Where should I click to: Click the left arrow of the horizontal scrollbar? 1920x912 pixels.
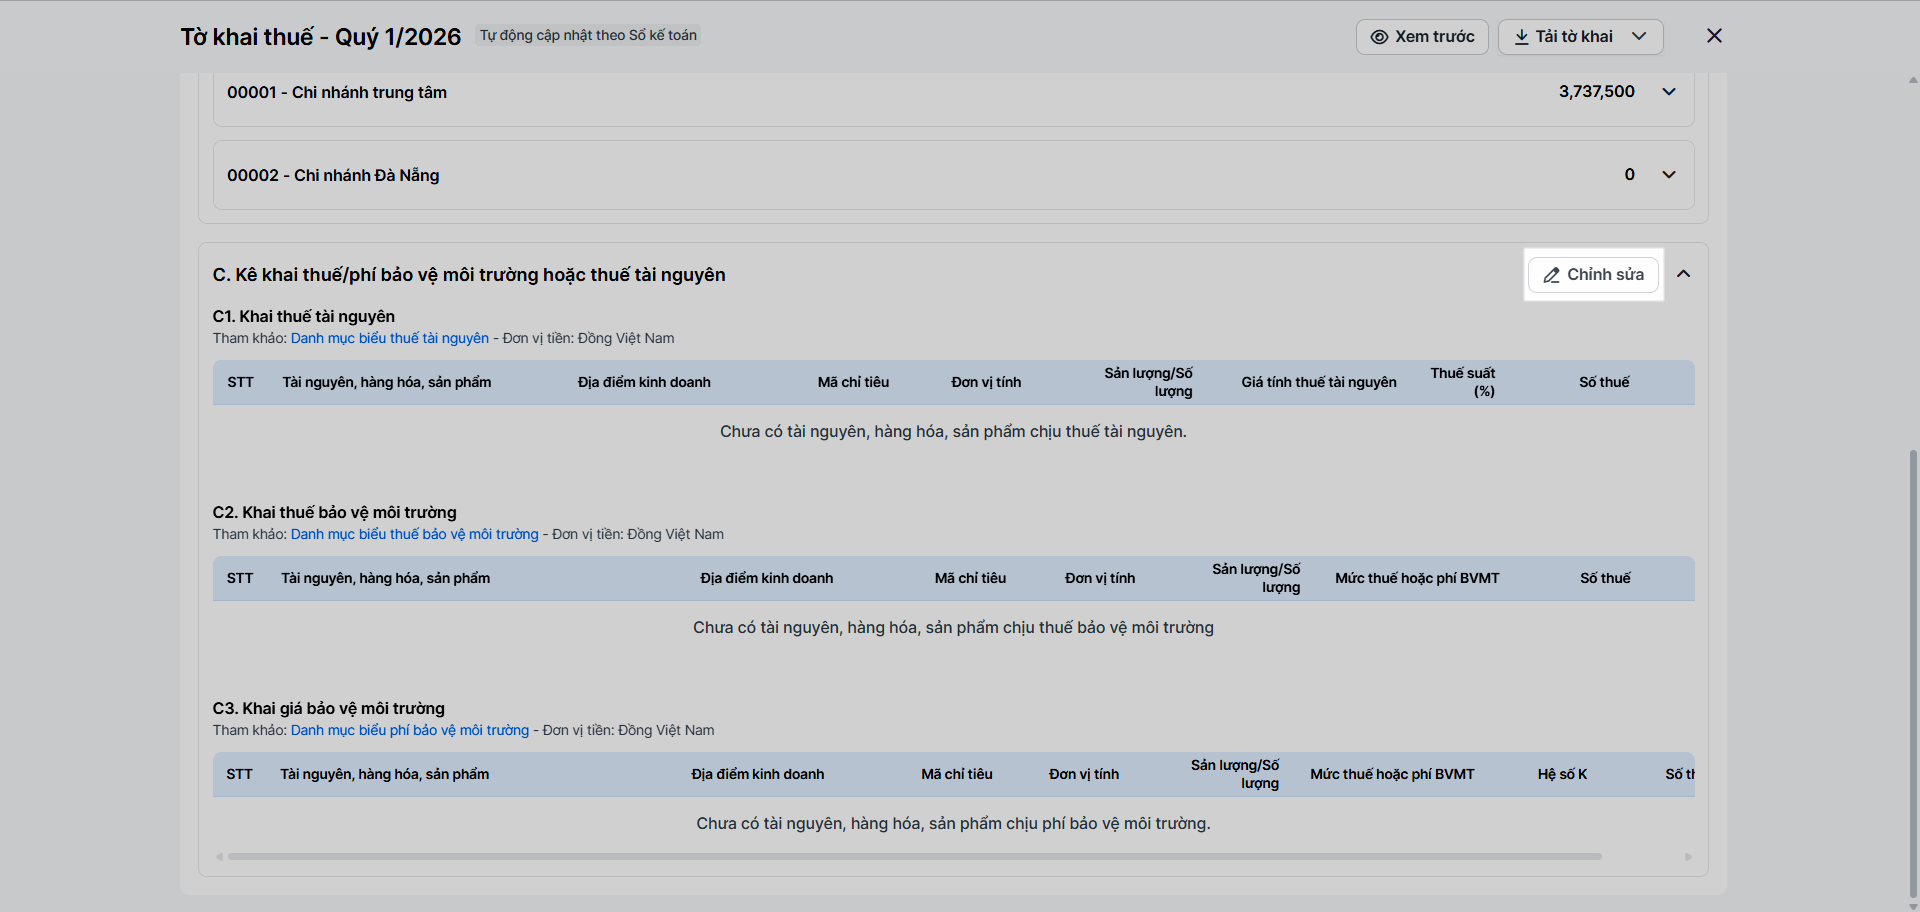(220, 857)
